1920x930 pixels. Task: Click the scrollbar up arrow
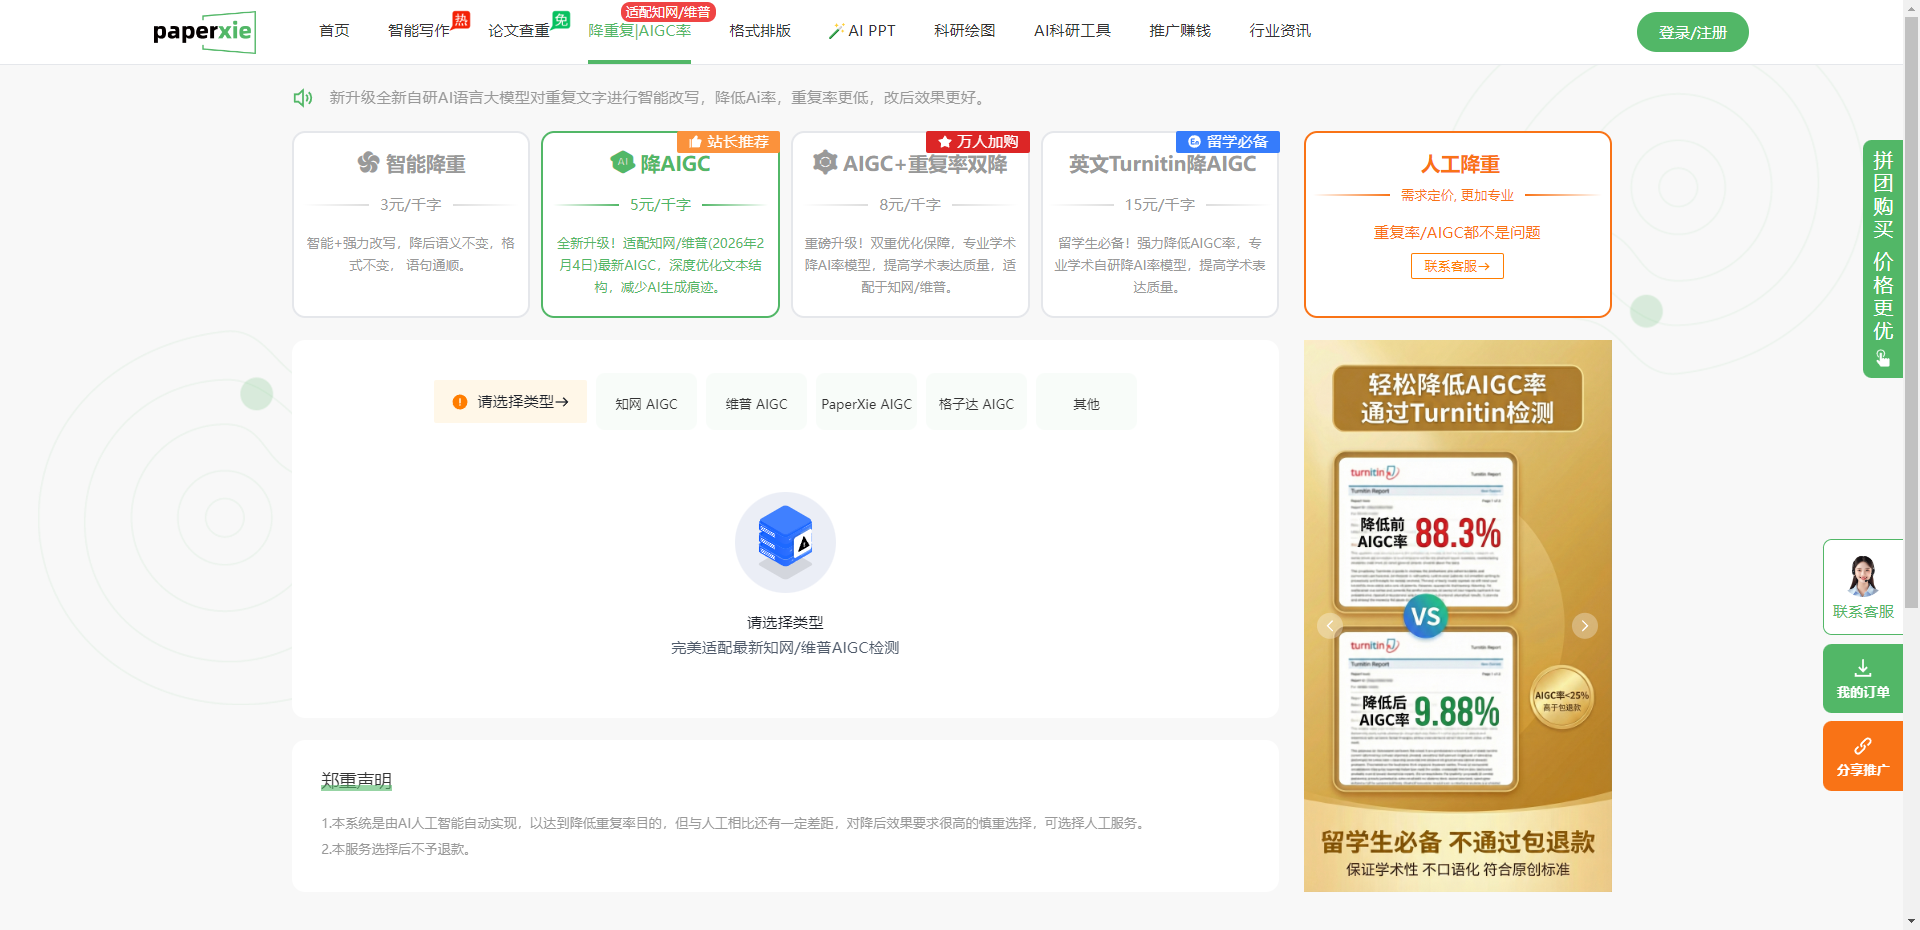1911,7
